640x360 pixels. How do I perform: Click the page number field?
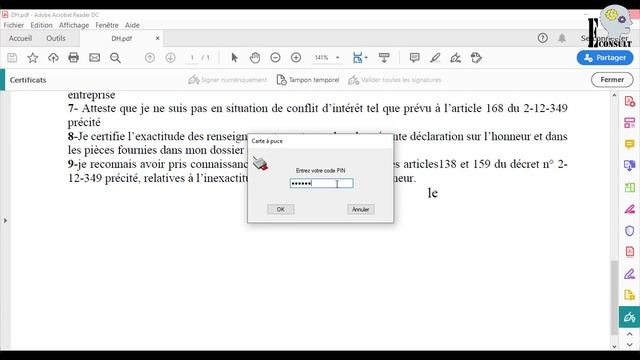tap(192, 58)
